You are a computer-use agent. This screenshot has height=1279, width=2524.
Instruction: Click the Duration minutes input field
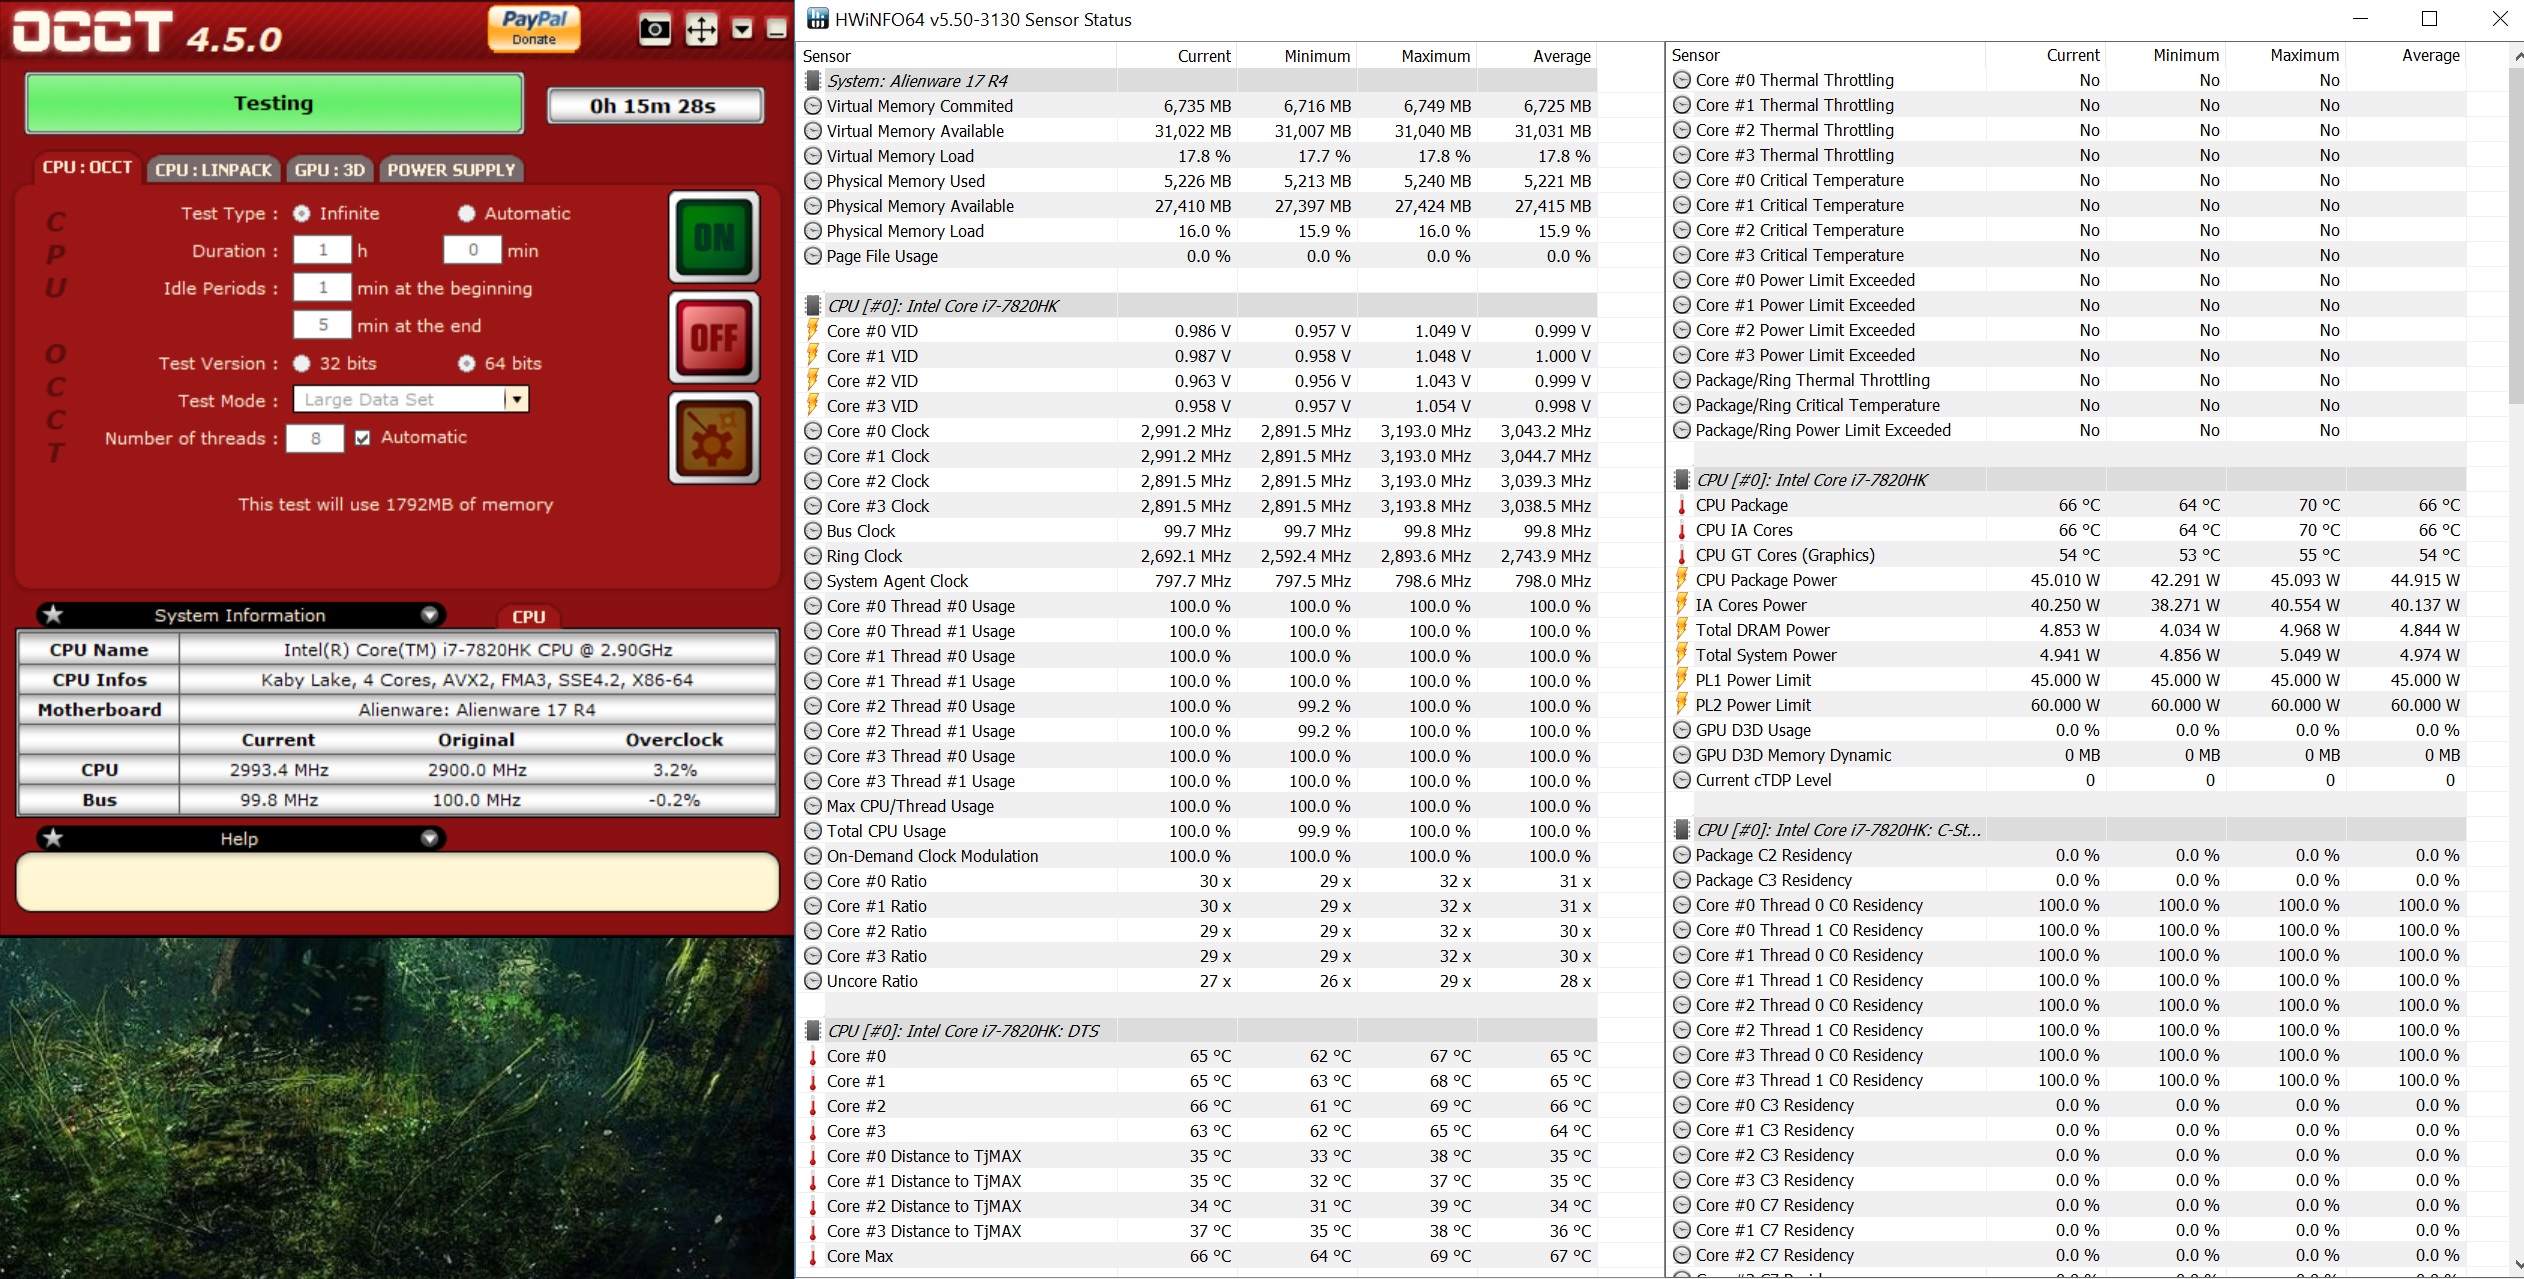pyautogui.click(x=472, y=250)
